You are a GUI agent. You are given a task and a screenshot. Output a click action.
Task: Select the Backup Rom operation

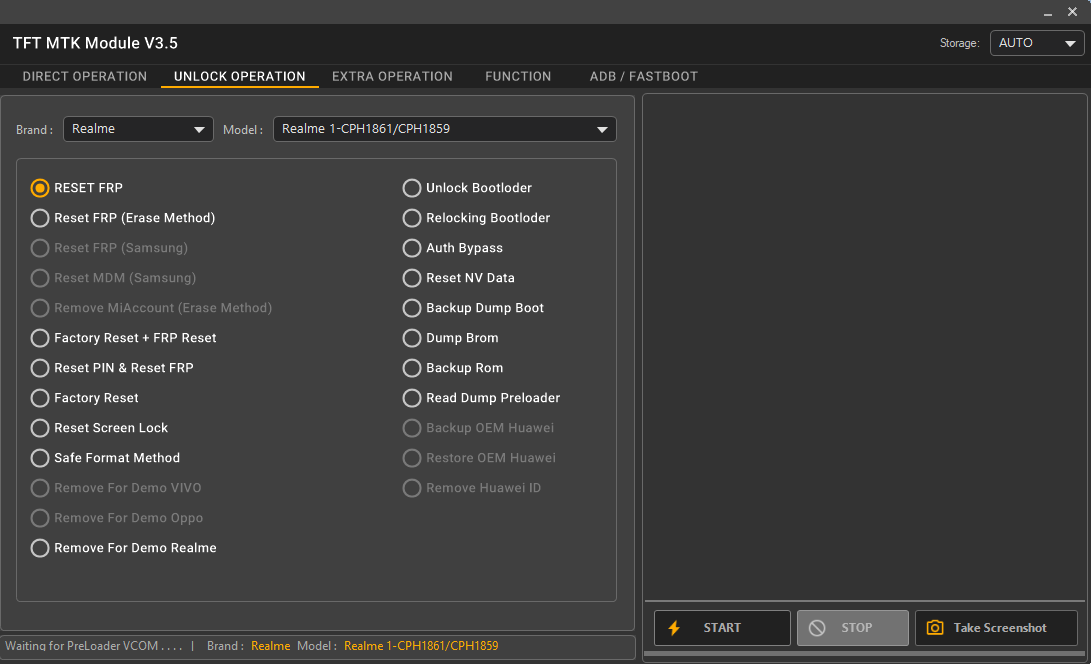[x=411, y=368]
